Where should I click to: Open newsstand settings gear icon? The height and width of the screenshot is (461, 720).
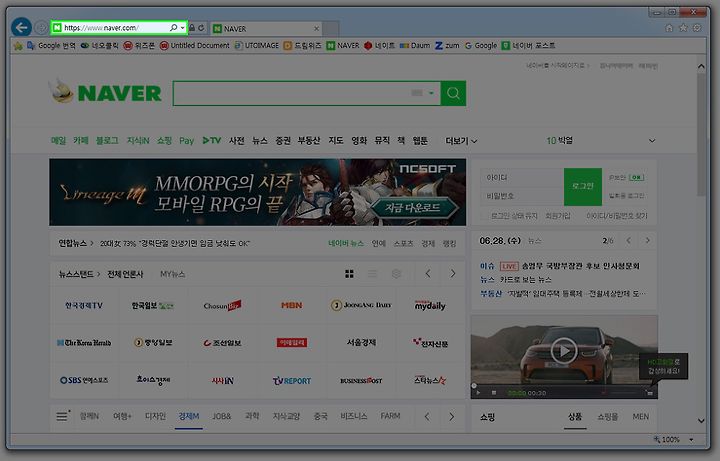tap(396, 274)
